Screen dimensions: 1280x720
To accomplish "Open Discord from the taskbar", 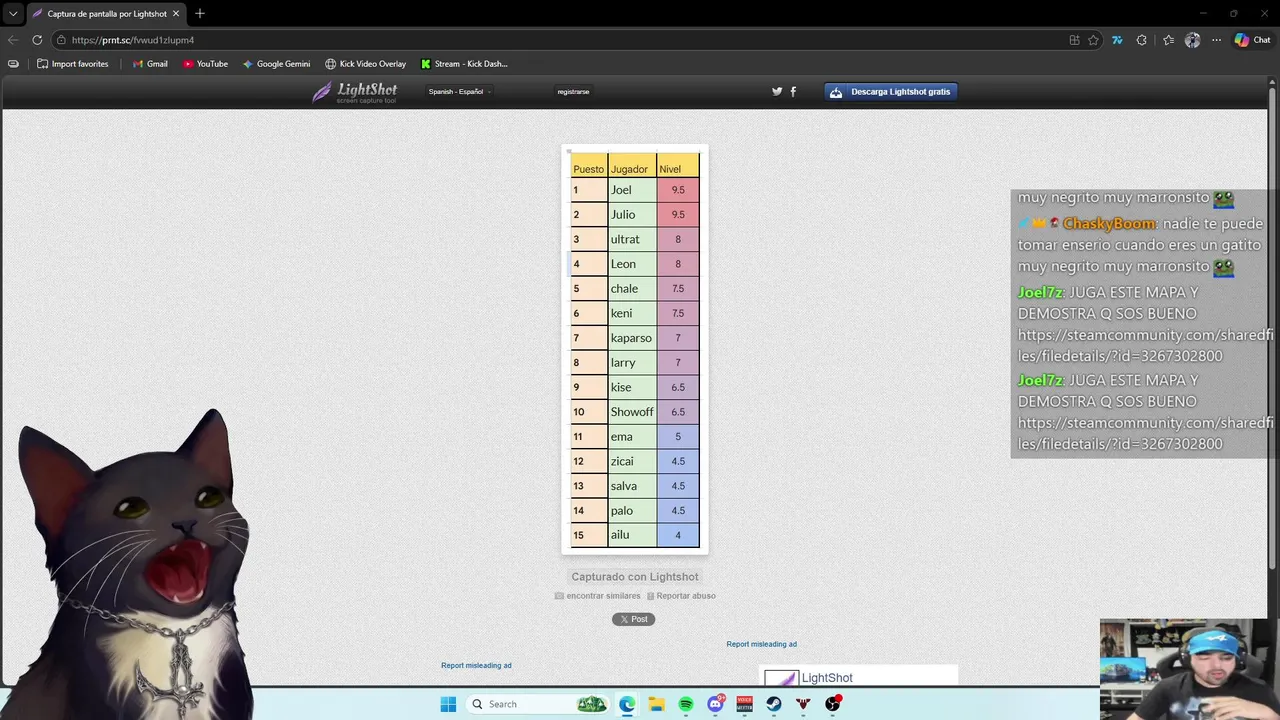I will pyautogui.click(x=715, y=704).
